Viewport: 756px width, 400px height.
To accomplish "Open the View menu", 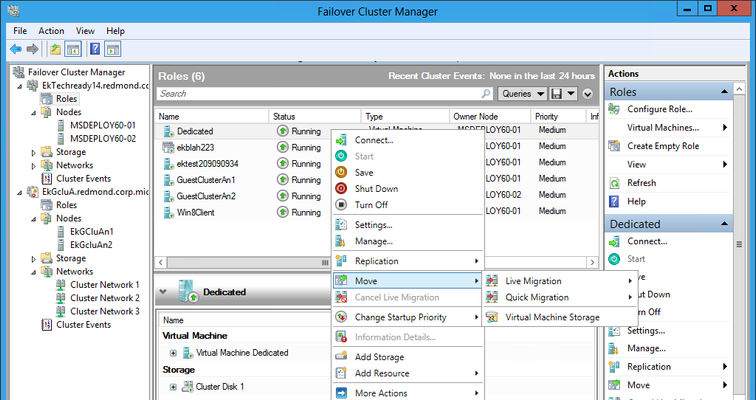I will [85, 31].
